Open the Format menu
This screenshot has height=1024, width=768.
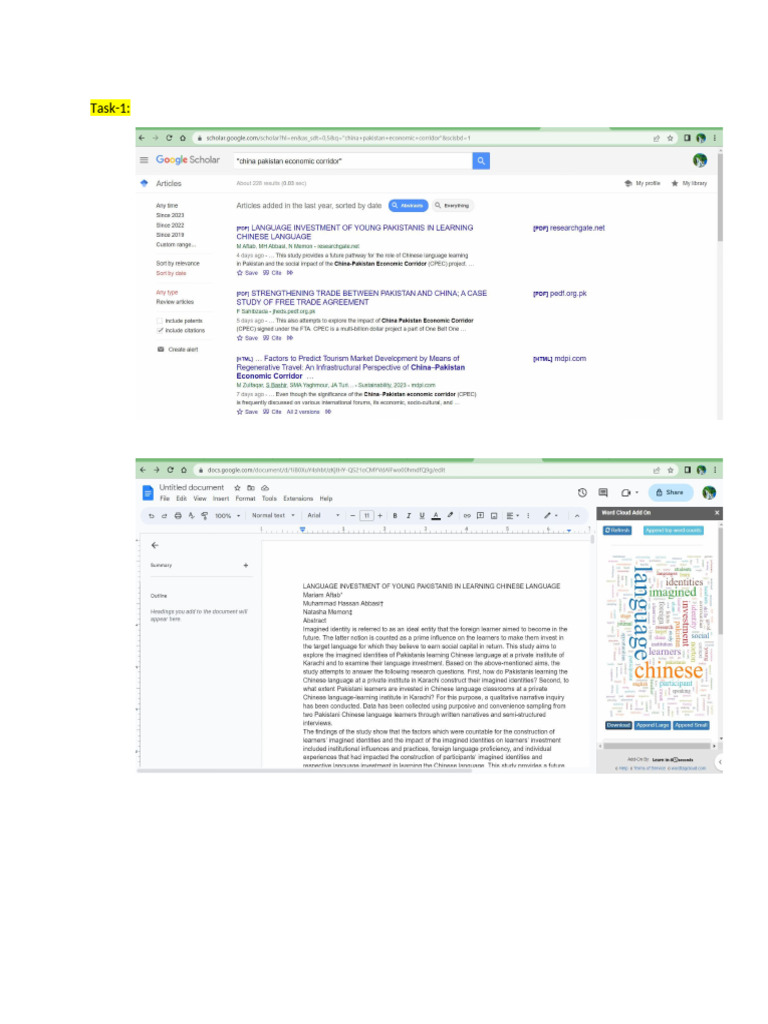pos(246,498)
